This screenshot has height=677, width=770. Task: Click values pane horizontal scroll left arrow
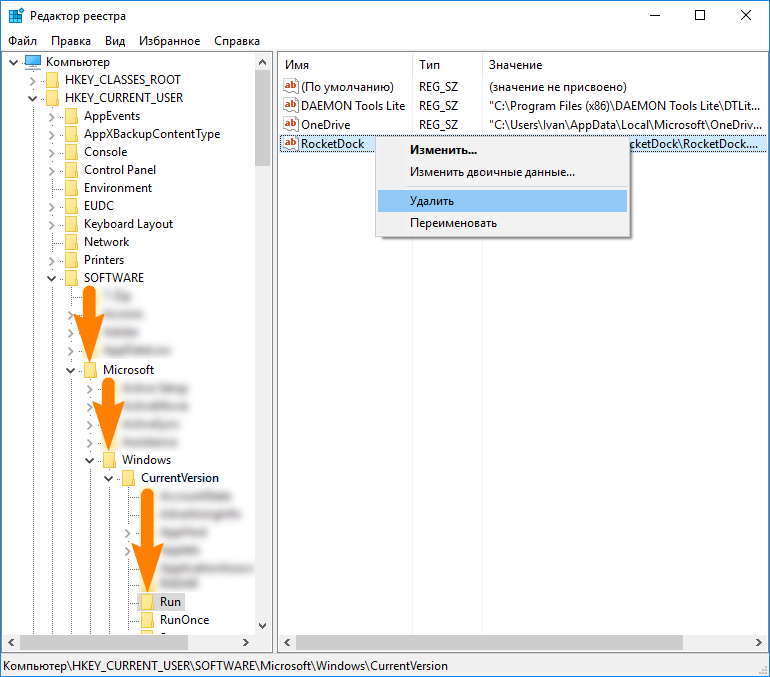pyautogui.click(x=287, y=642)
